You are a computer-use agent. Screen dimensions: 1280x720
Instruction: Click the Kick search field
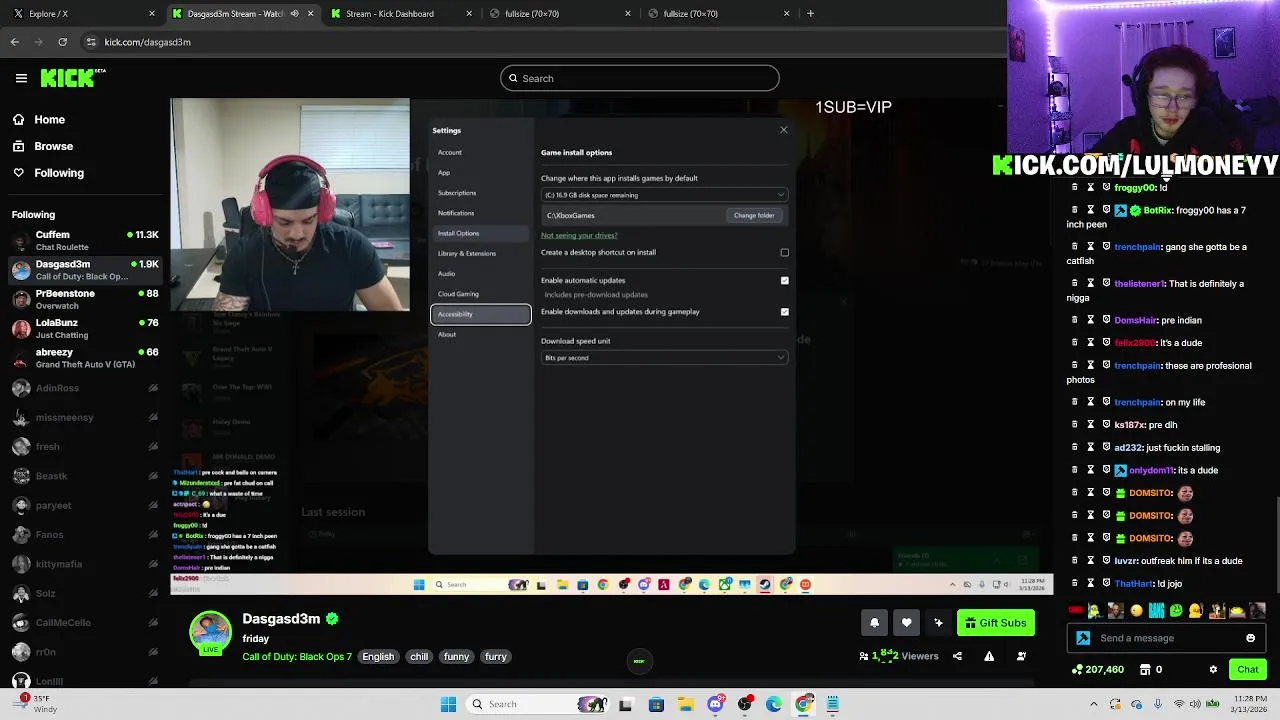pos(640,78)
